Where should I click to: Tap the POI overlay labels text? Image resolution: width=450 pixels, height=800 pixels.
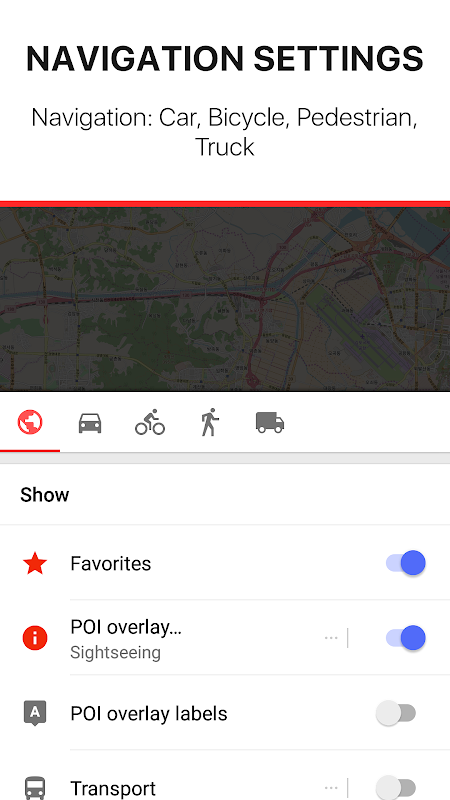(x=149, y=713)
